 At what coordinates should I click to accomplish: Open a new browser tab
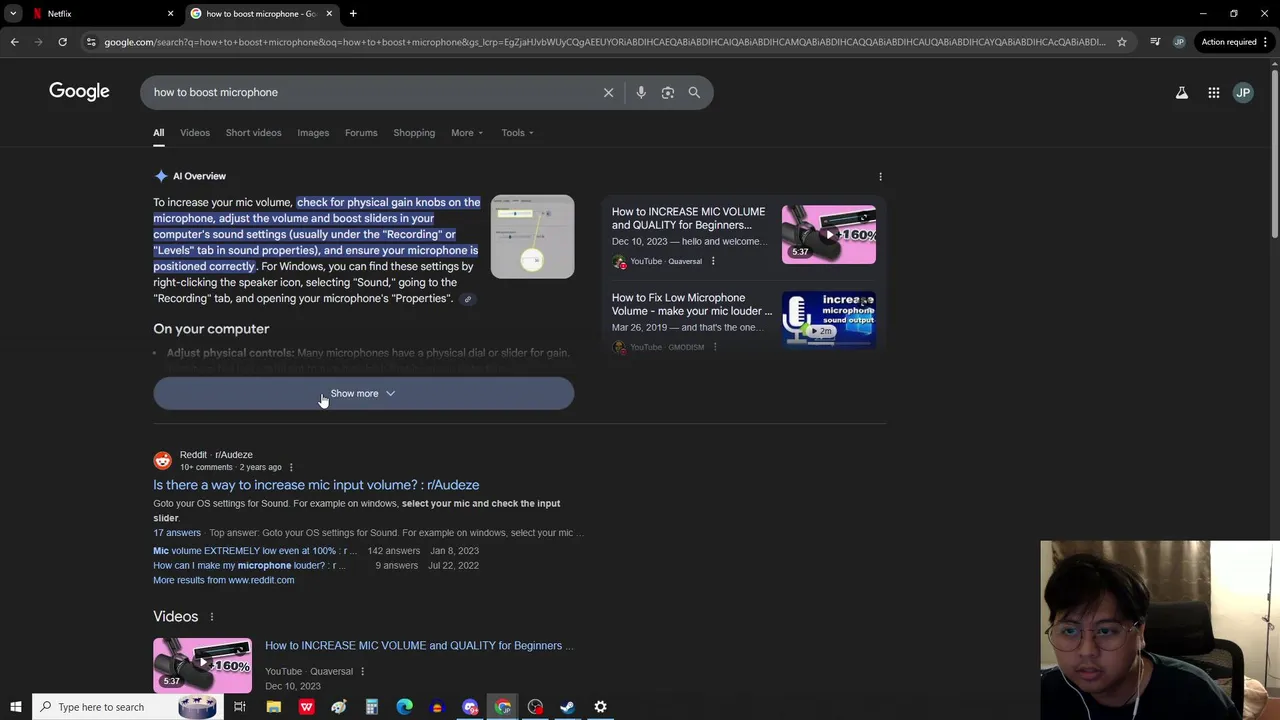(x=353, y=13)
